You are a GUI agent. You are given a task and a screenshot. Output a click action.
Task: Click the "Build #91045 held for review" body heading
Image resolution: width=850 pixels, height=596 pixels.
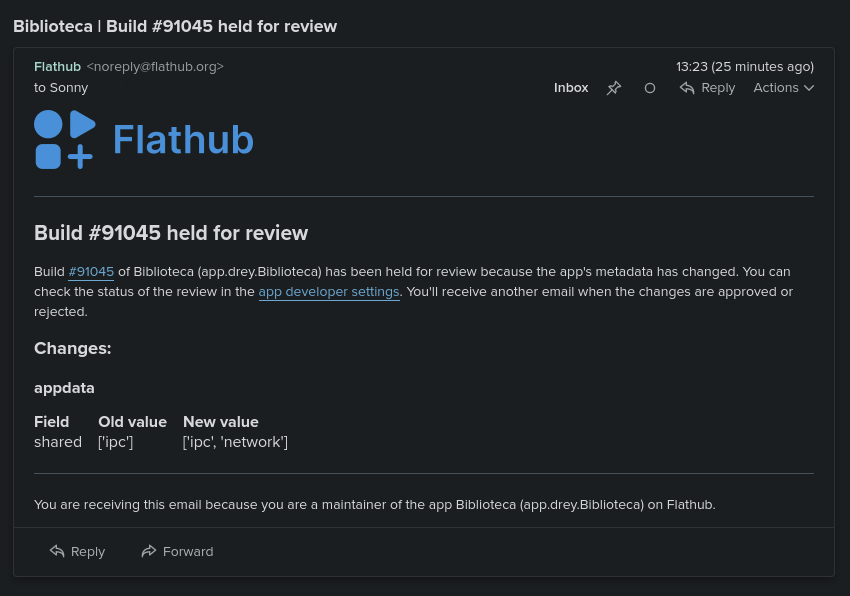pos(171,233)
